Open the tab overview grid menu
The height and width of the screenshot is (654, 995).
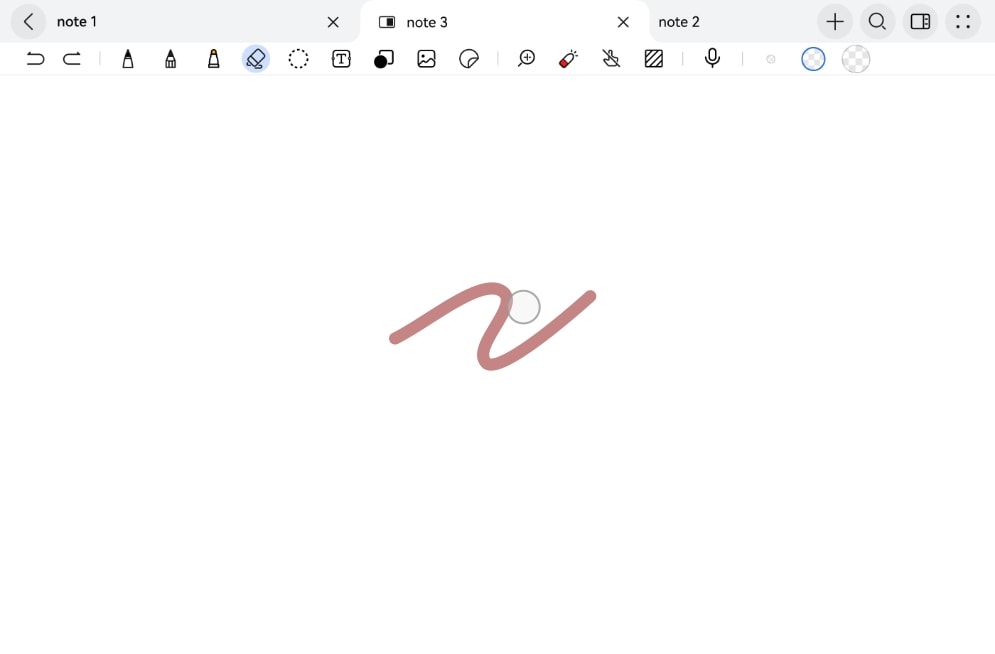click(961, 21)
